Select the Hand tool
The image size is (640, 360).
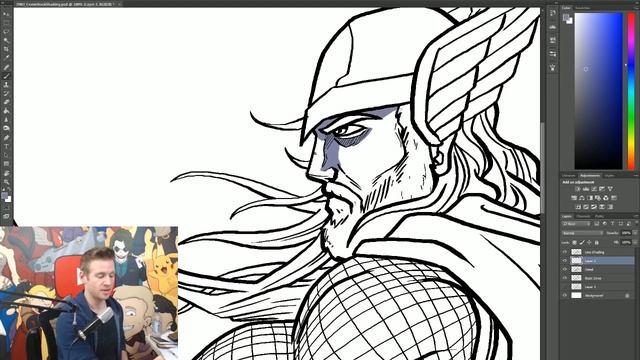coord(7,173)
